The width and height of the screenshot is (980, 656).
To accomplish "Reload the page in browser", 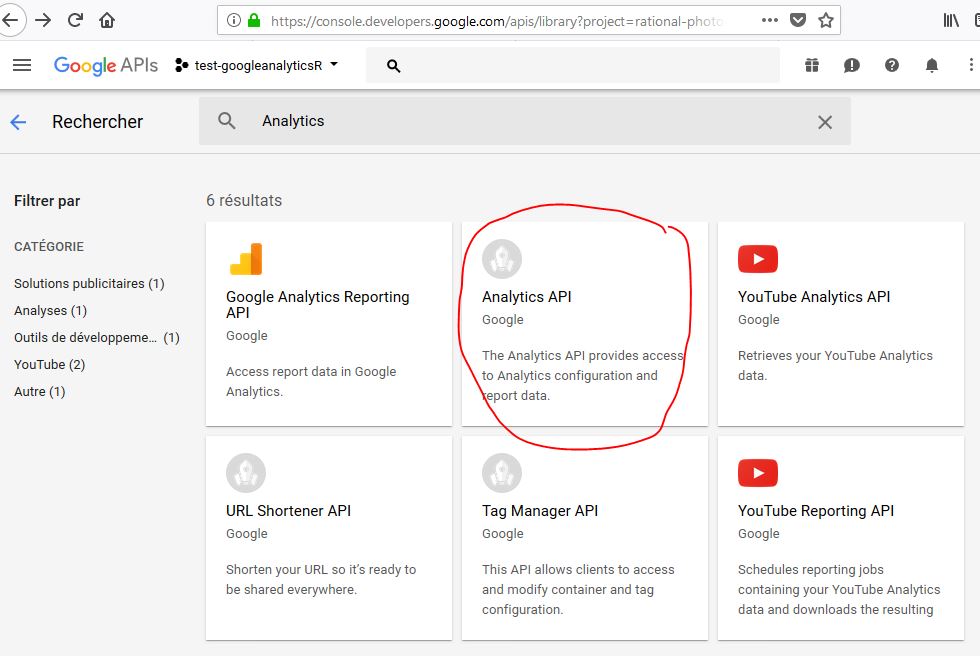I will click(x=75, y=20).
